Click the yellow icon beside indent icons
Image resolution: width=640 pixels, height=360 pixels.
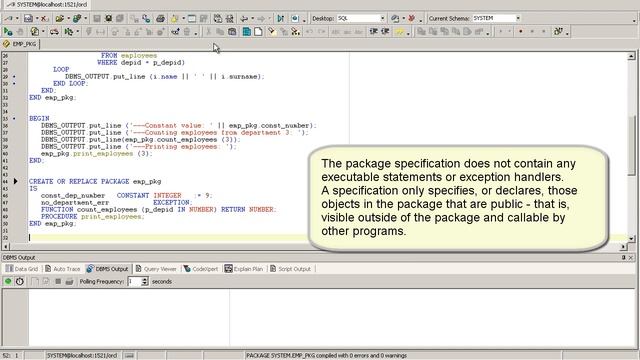coord(400,31)
